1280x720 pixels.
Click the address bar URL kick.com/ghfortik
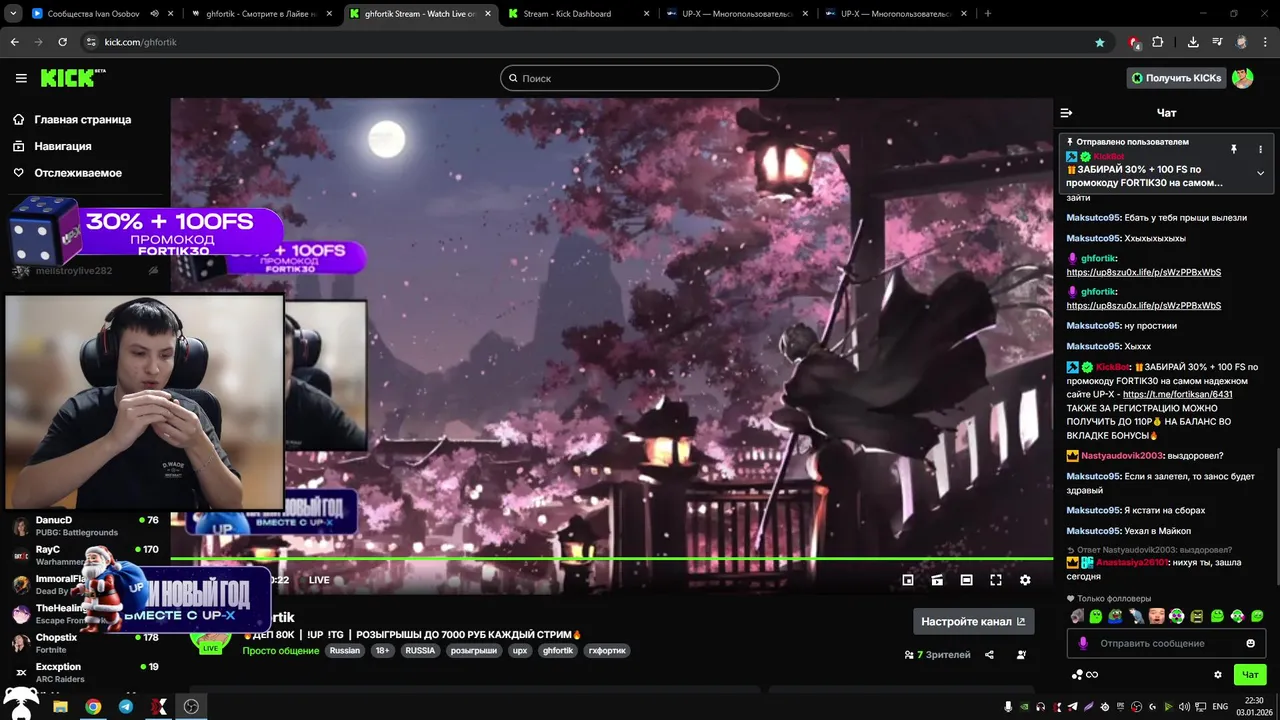point(141,42)
